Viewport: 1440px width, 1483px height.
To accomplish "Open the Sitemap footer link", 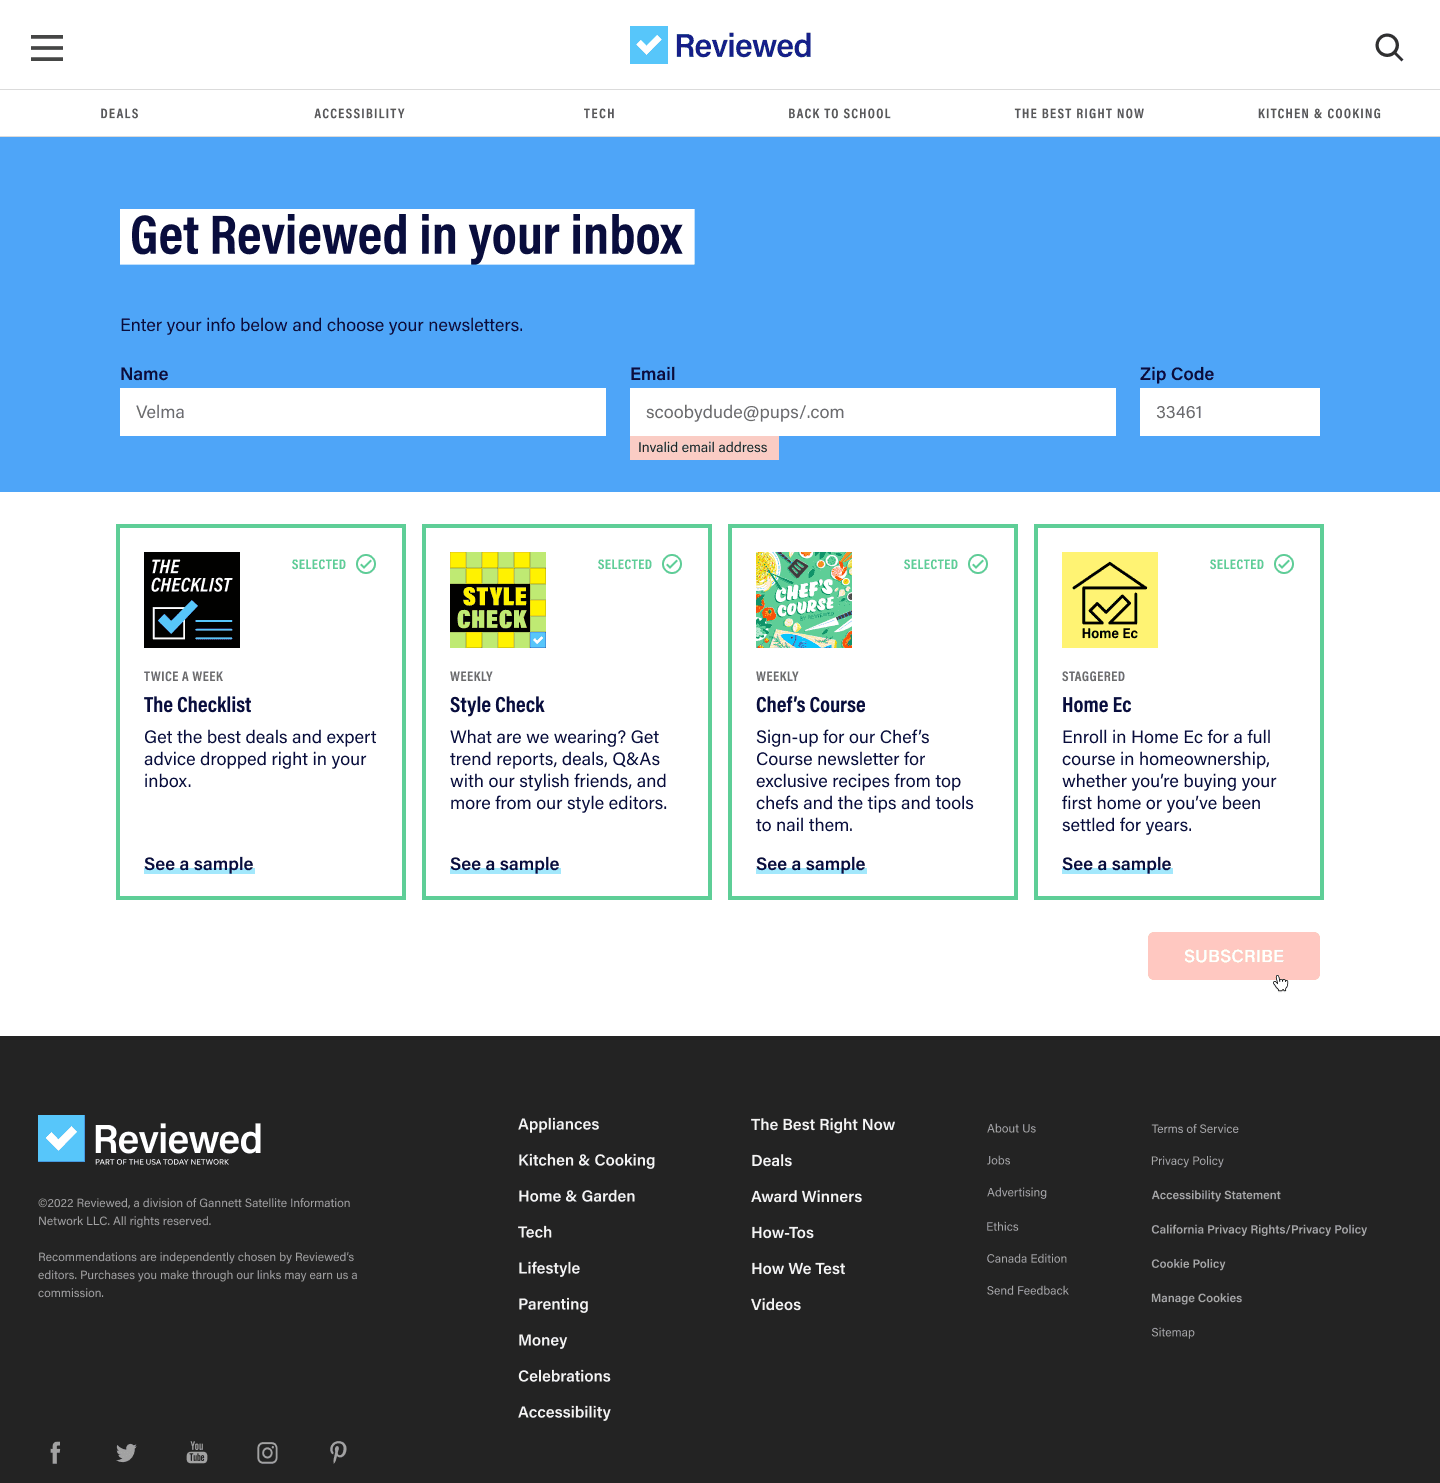I will pyautogui.click(x=1173, y=1332).
